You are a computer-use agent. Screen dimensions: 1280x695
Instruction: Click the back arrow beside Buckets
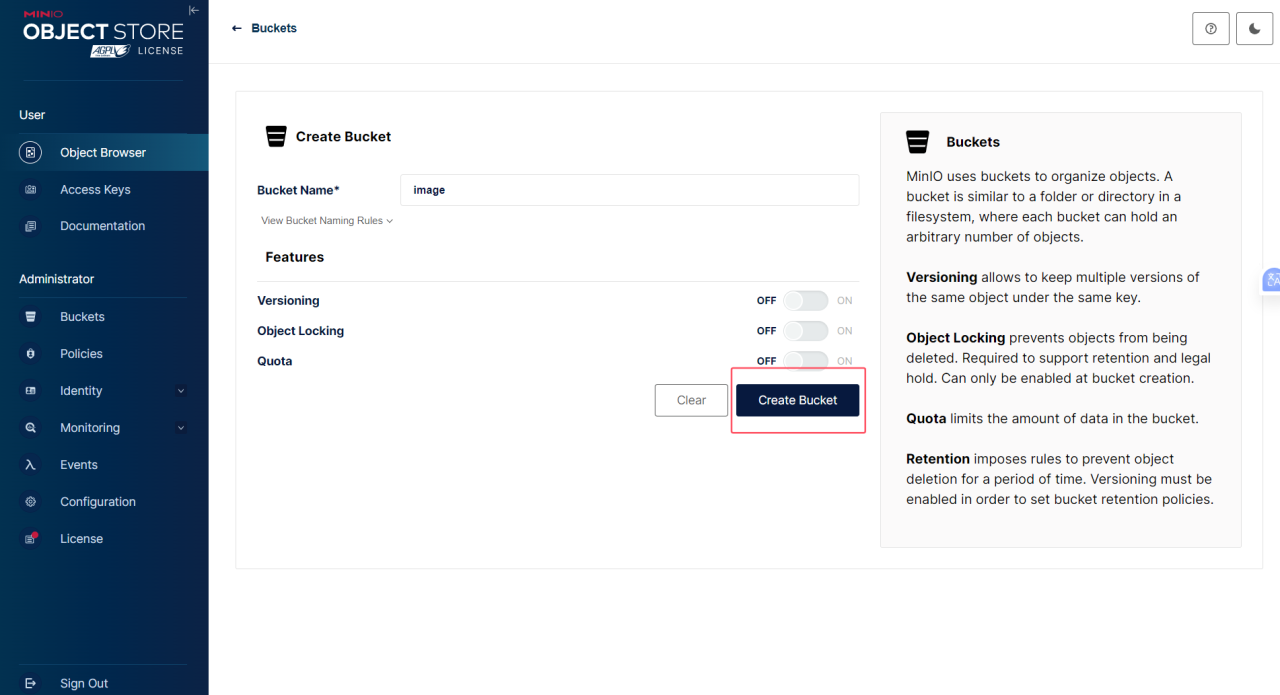pos(237,28)
